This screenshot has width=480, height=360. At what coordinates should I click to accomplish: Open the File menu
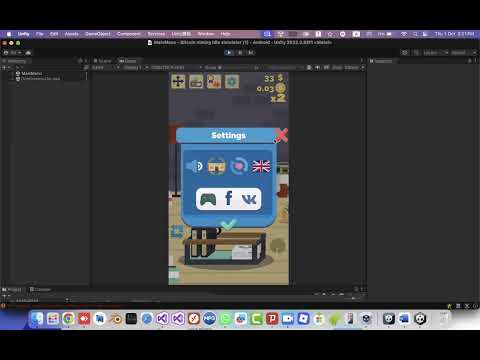coord(40,34)
